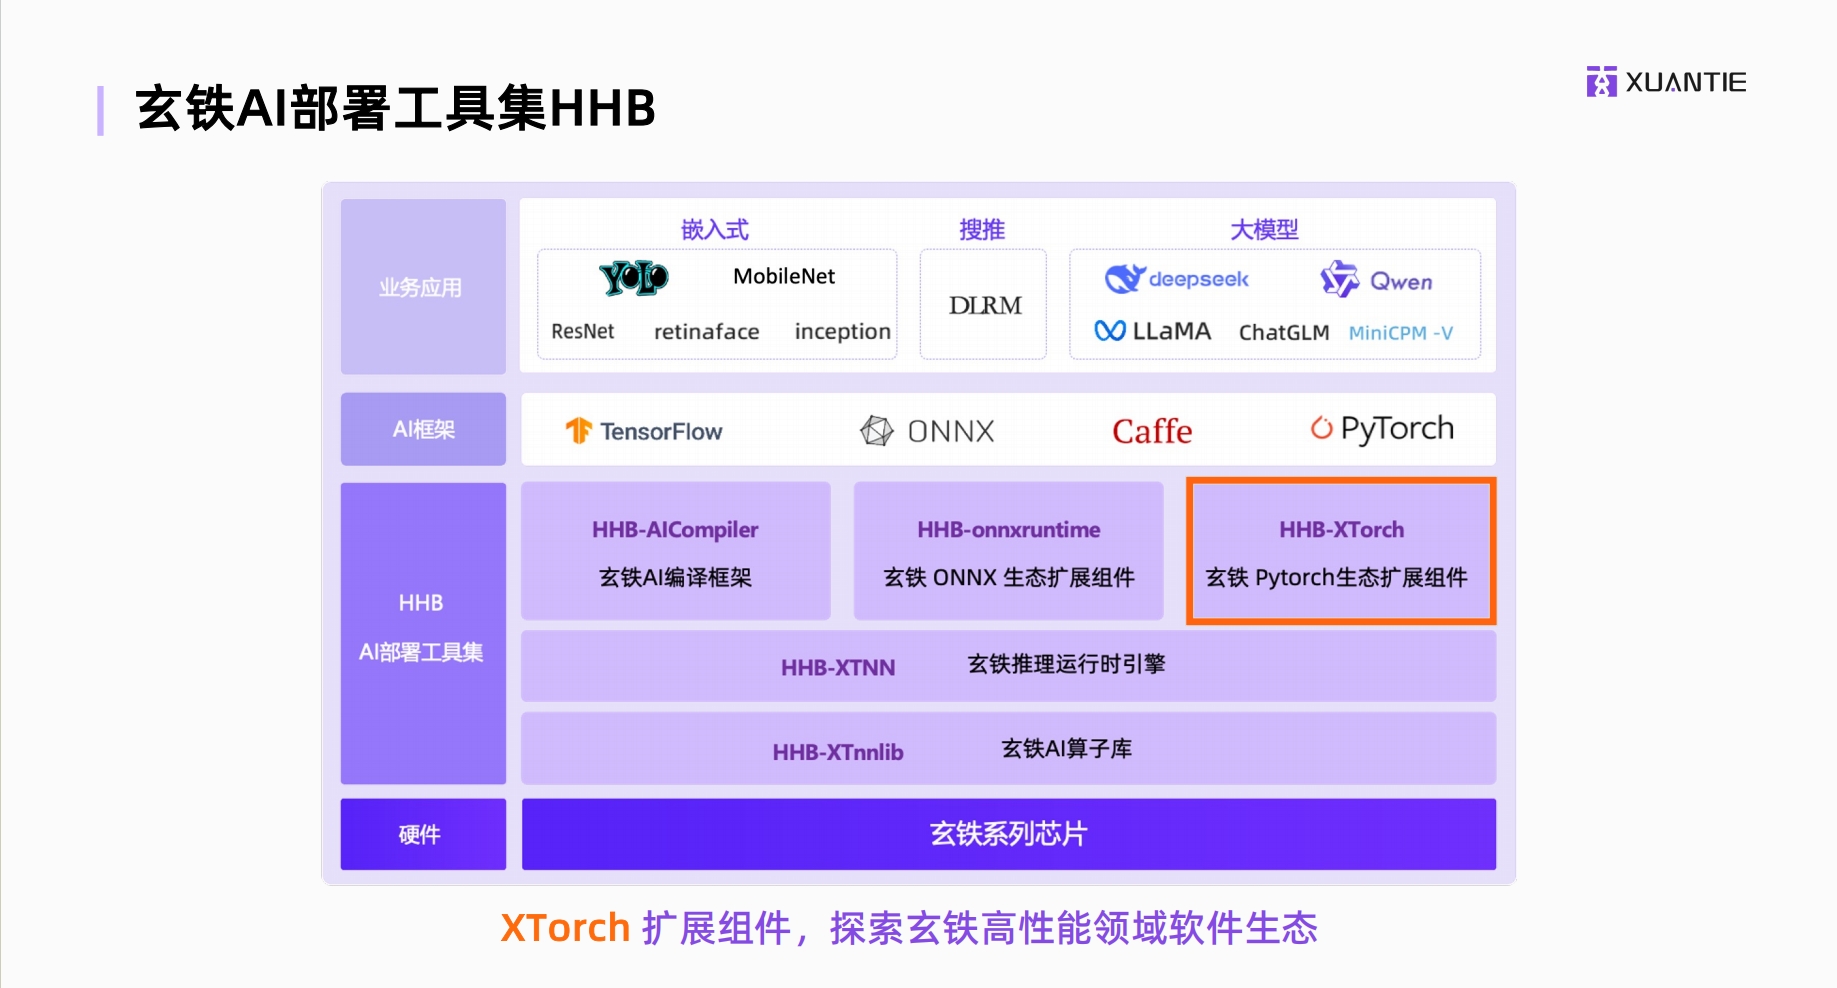This screenshot has height=988, width=1837.
Task: Click the MobileNet text
Action: coord(784,276)
